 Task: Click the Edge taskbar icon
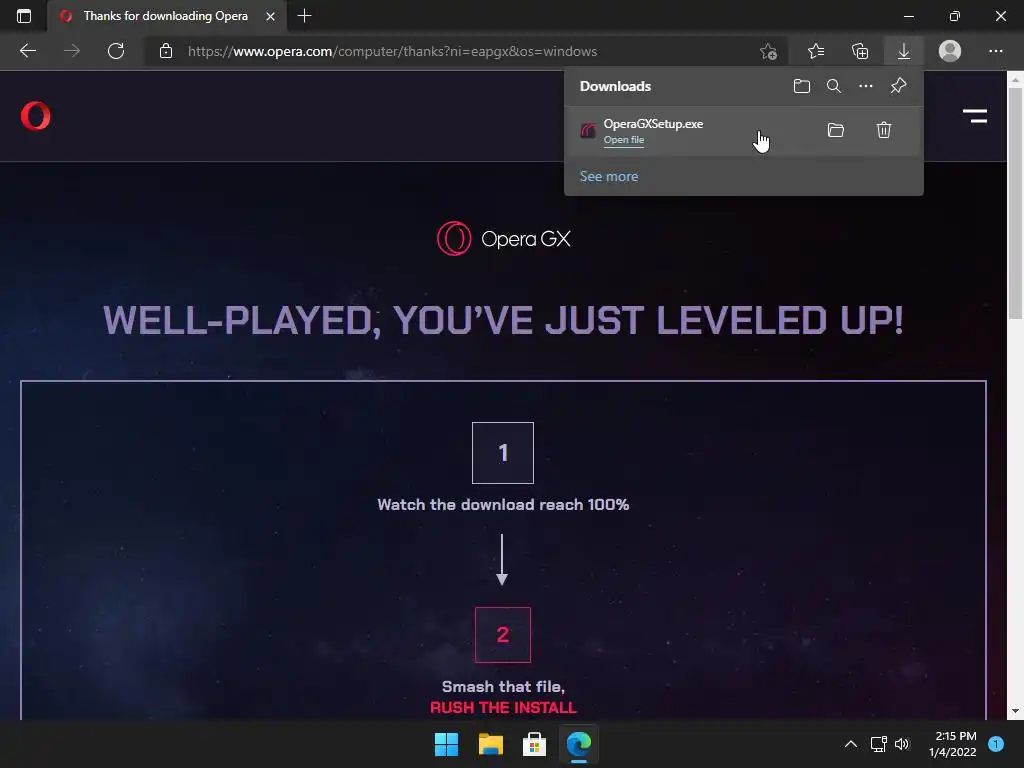point(579,744)
